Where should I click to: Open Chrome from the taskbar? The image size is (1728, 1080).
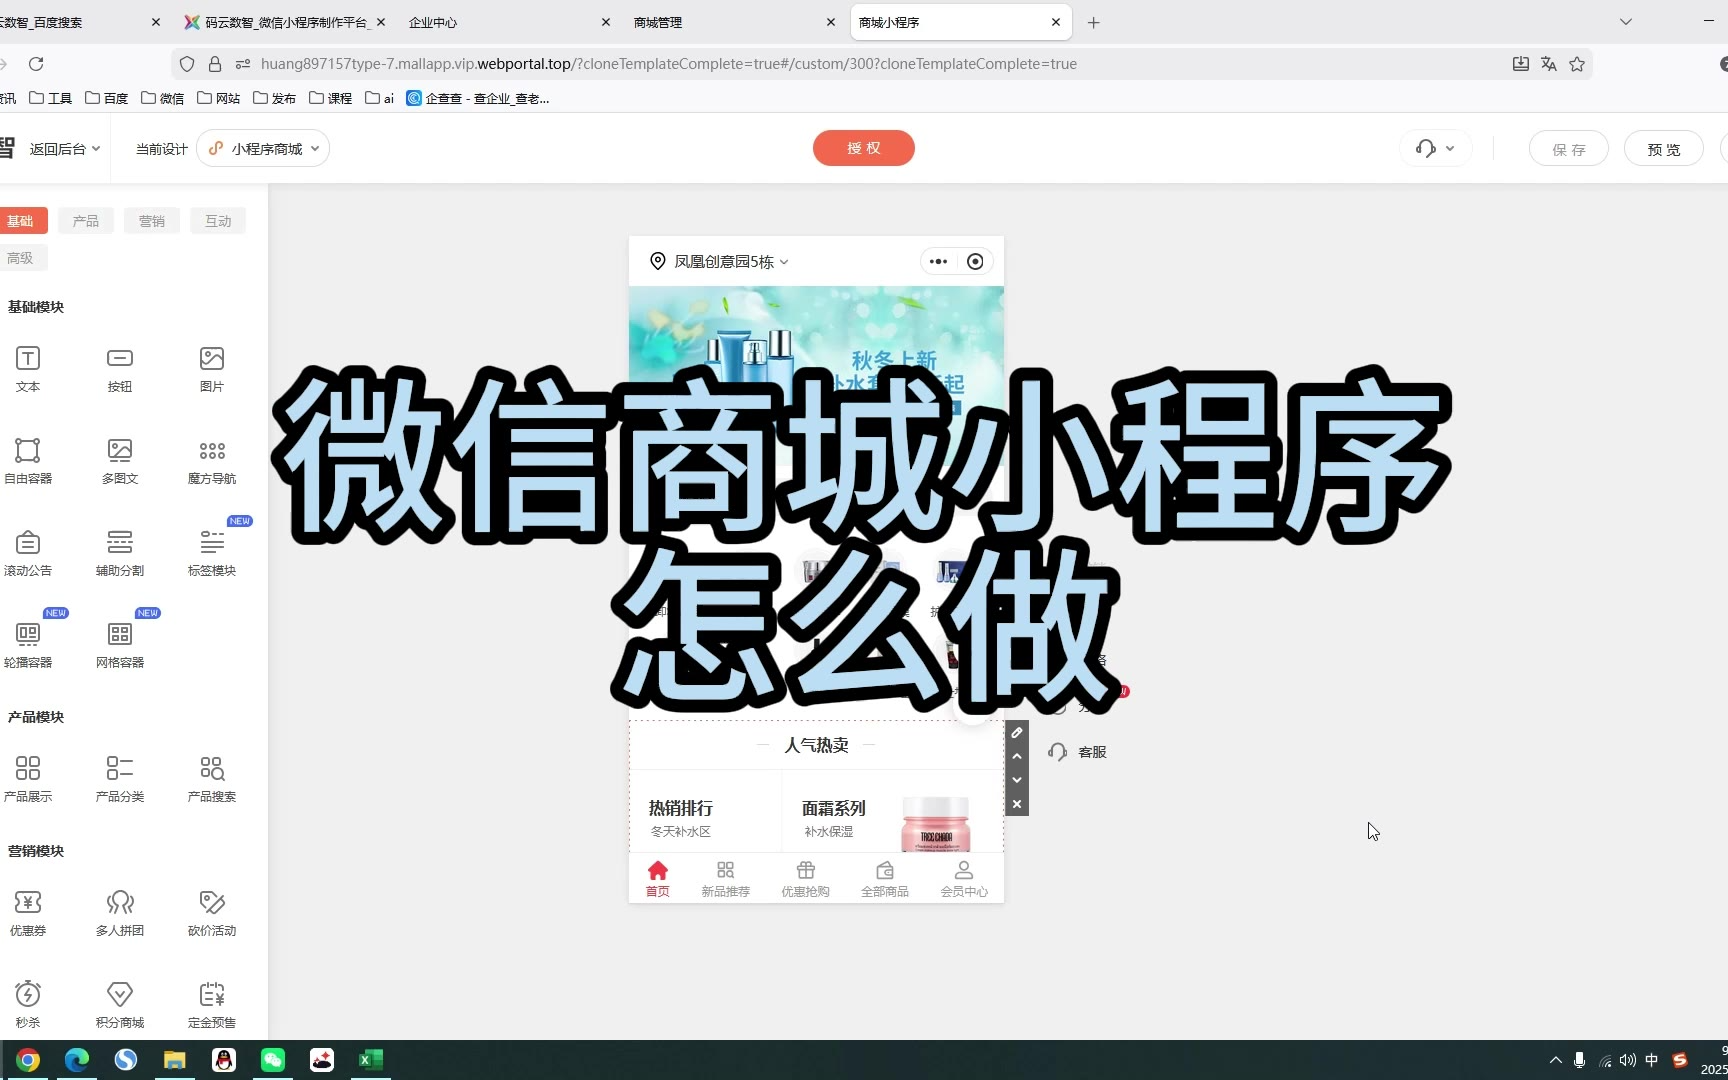tap(28, 1060)
